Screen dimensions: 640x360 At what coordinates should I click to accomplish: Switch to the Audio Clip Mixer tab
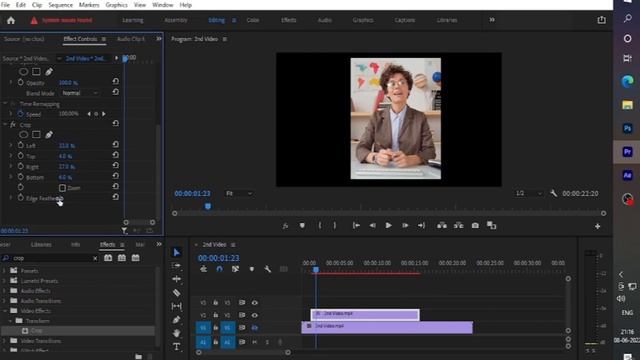pyautogui.click(x=131, y=39)
